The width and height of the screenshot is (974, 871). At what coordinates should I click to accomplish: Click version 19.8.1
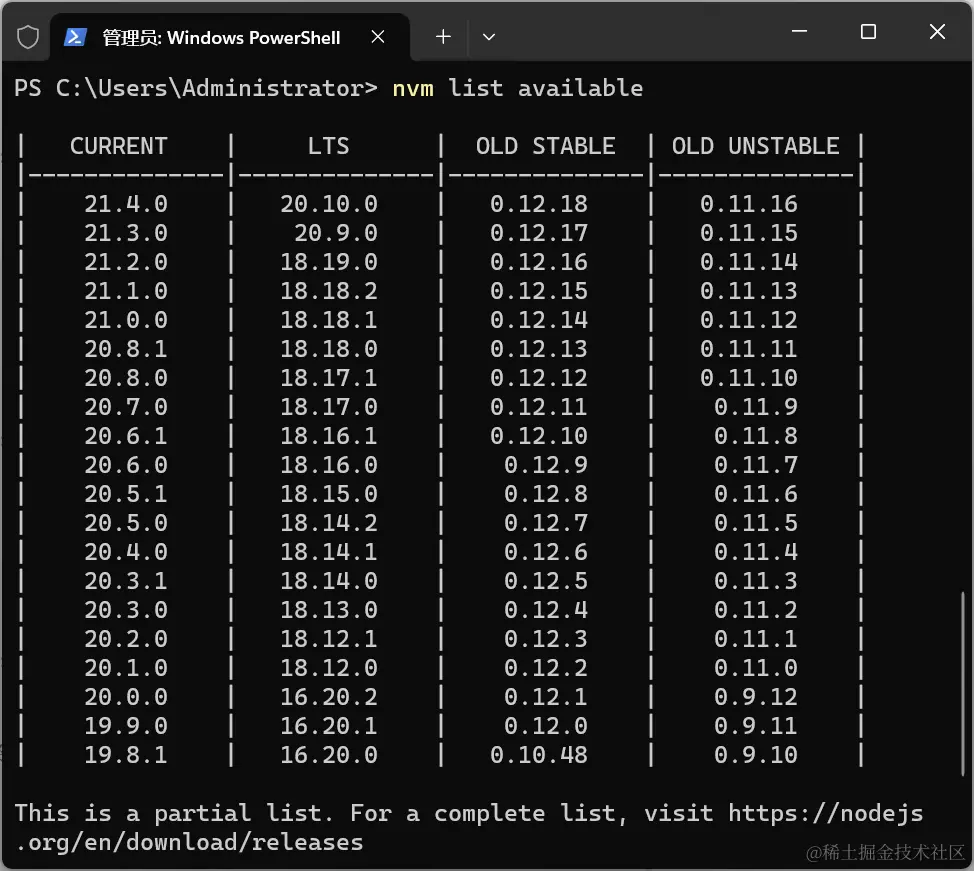[x=126, y=755]
